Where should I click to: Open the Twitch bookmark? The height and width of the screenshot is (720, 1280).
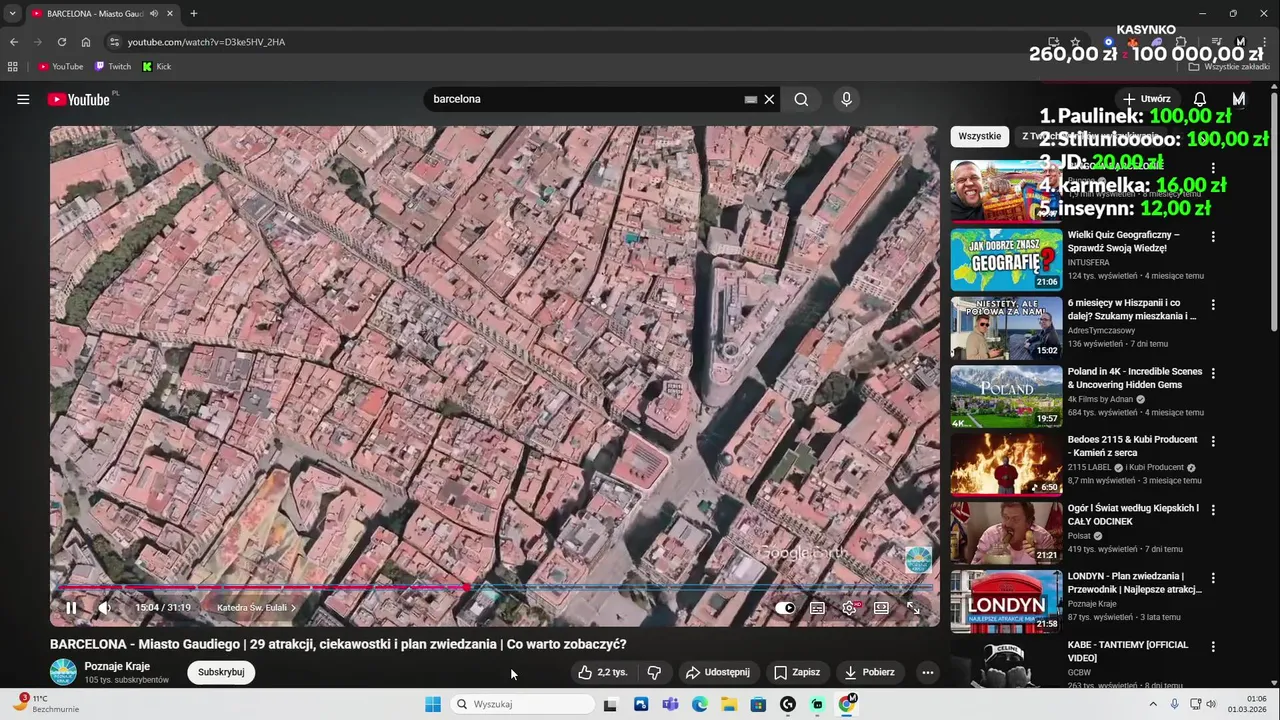[x=113, y=67]
